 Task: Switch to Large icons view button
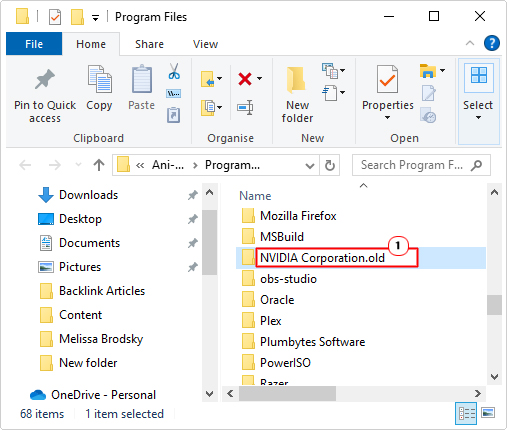click(x=488, y=413)
